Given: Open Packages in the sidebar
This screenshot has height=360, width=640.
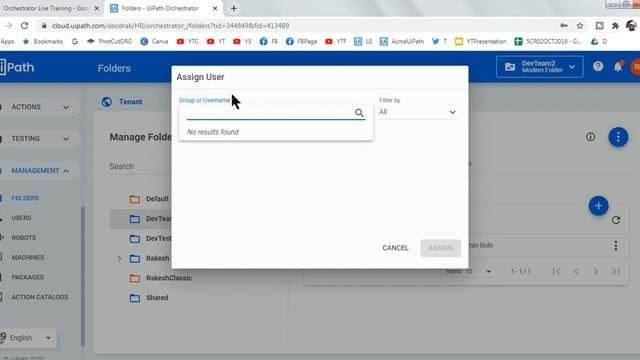Looking at the screenshot, I should 27,277.
